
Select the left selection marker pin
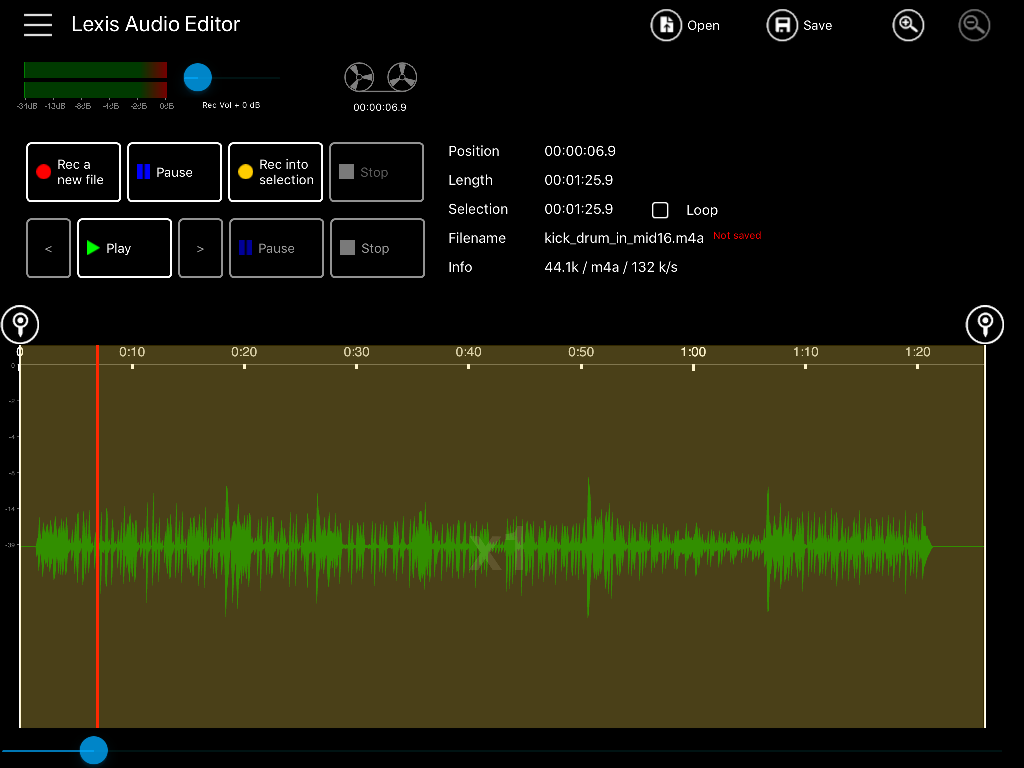[20, 324]
